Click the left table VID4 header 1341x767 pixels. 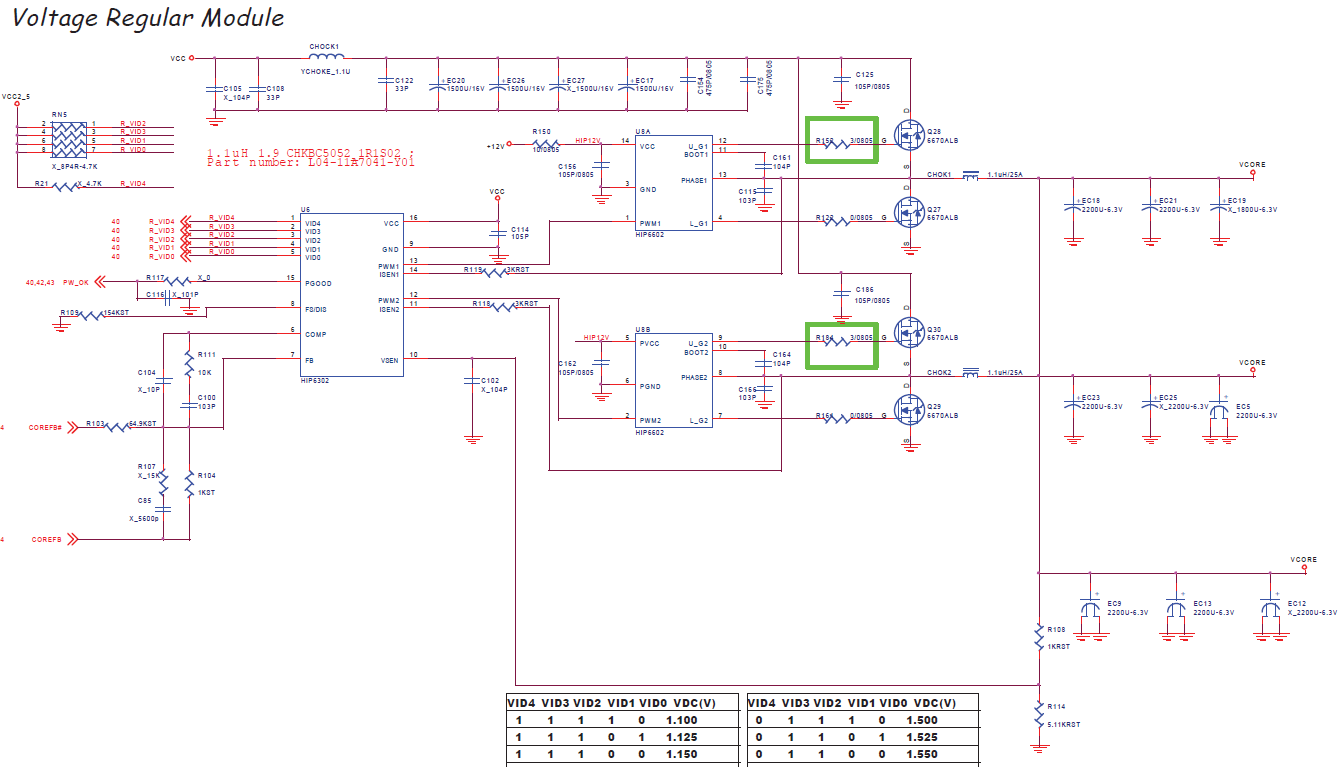pos(523,703)
